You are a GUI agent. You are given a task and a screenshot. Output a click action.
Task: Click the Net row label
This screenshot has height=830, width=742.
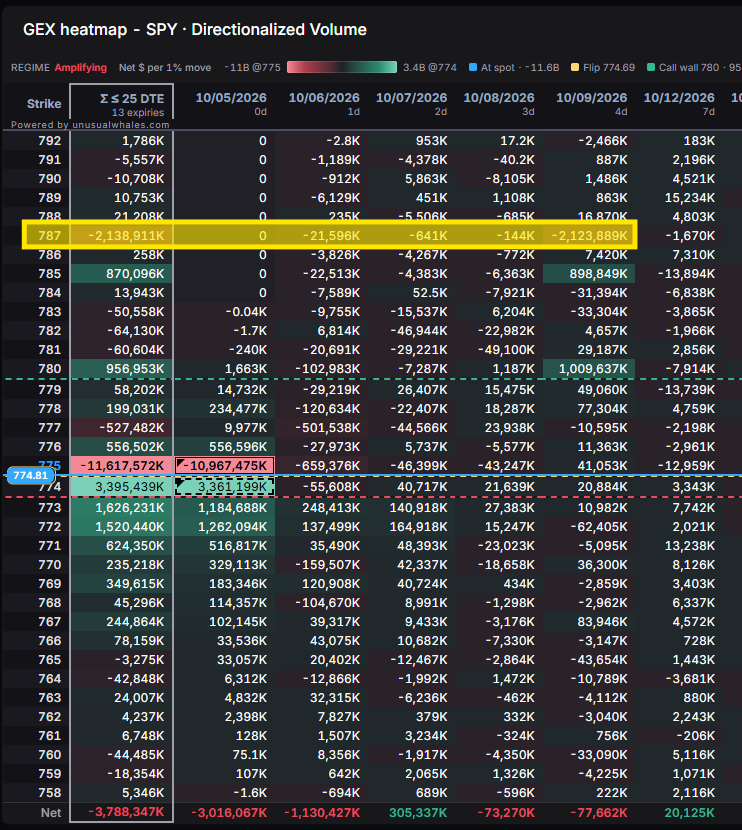pos(51,813)
